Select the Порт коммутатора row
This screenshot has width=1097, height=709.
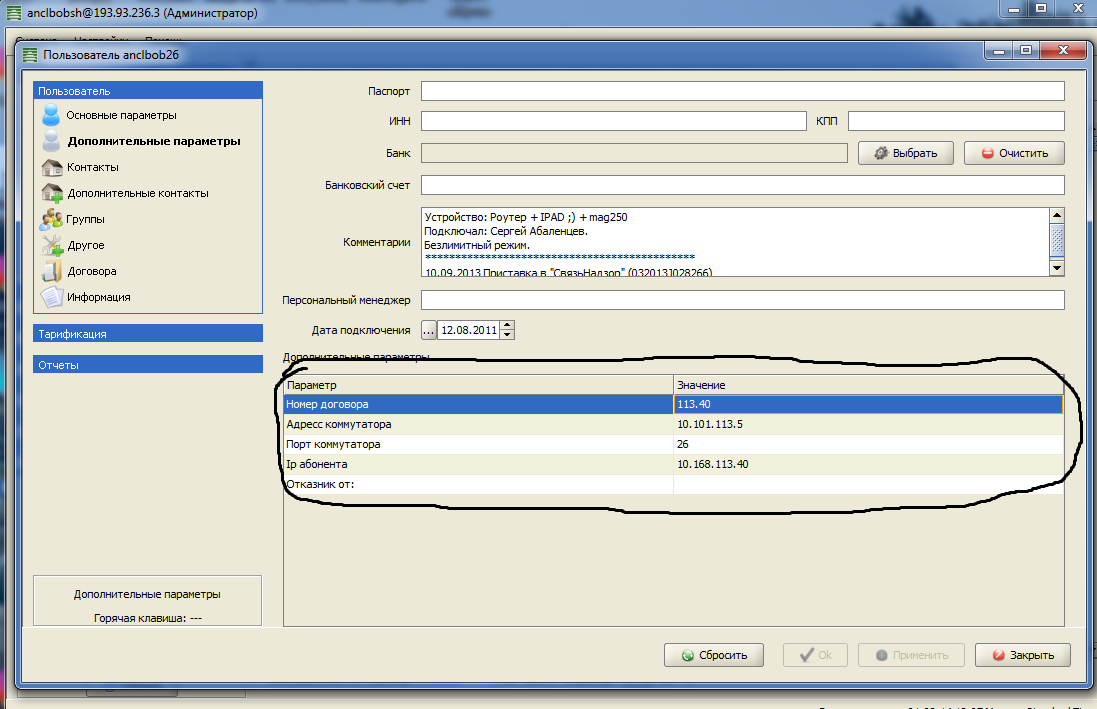[674, 444]
